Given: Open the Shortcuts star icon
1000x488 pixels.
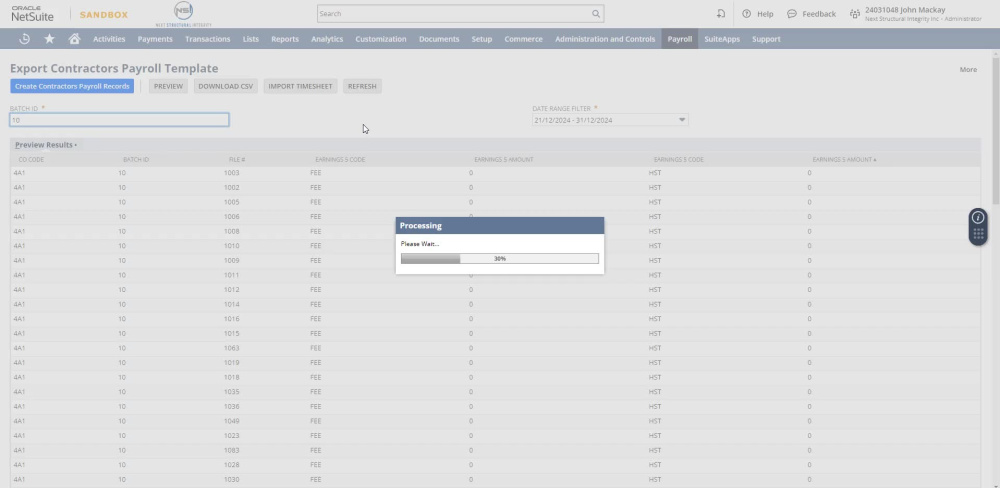Looking at the screenshot, I should click(x=49, y=39).
